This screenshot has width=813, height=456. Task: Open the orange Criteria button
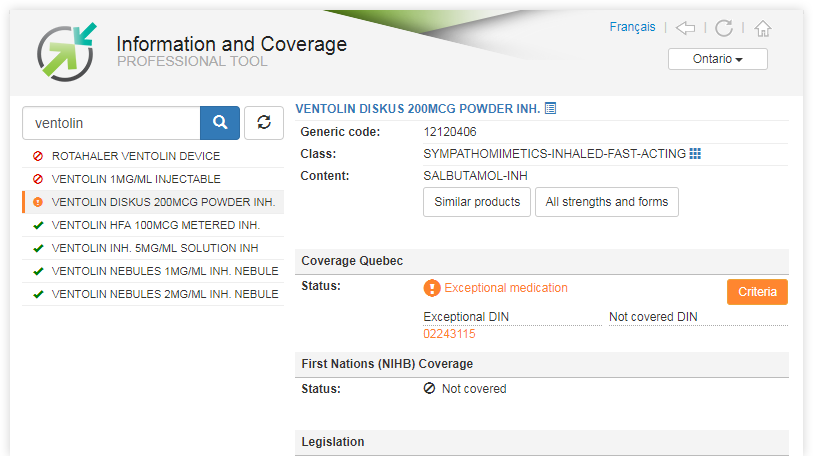(x=757, y=292)
